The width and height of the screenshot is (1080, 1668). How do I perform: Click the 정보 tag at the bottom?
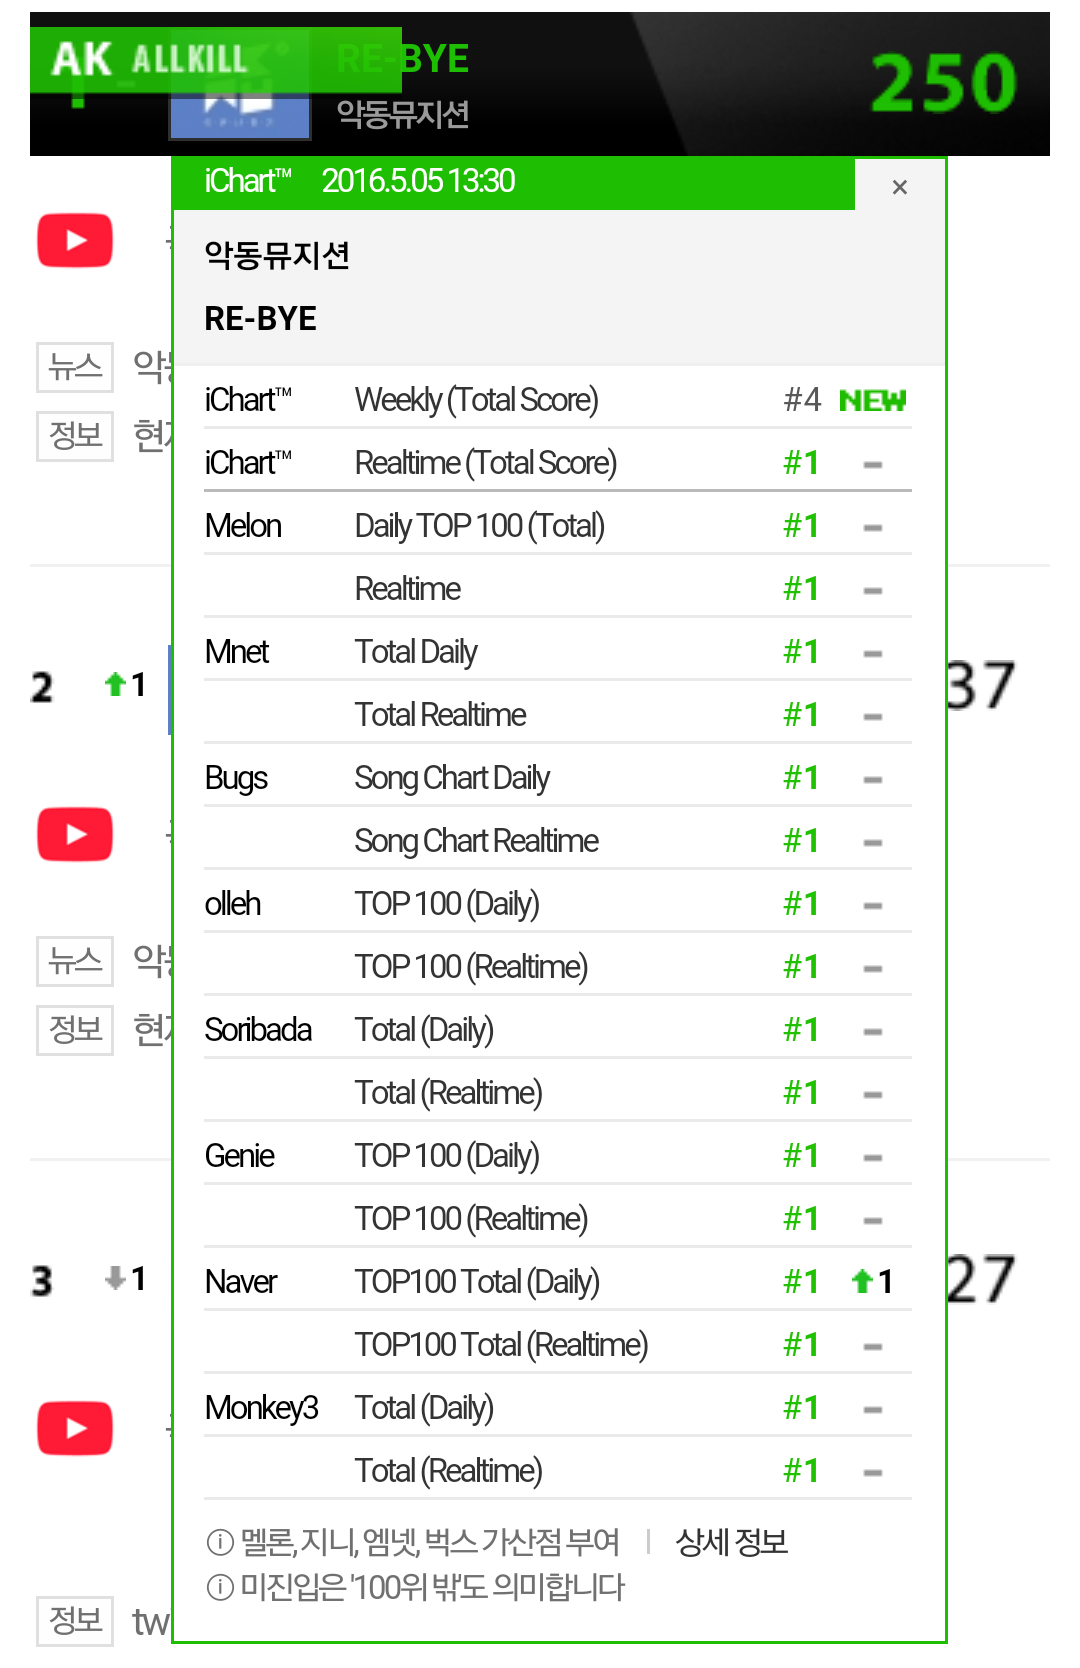75,1621
